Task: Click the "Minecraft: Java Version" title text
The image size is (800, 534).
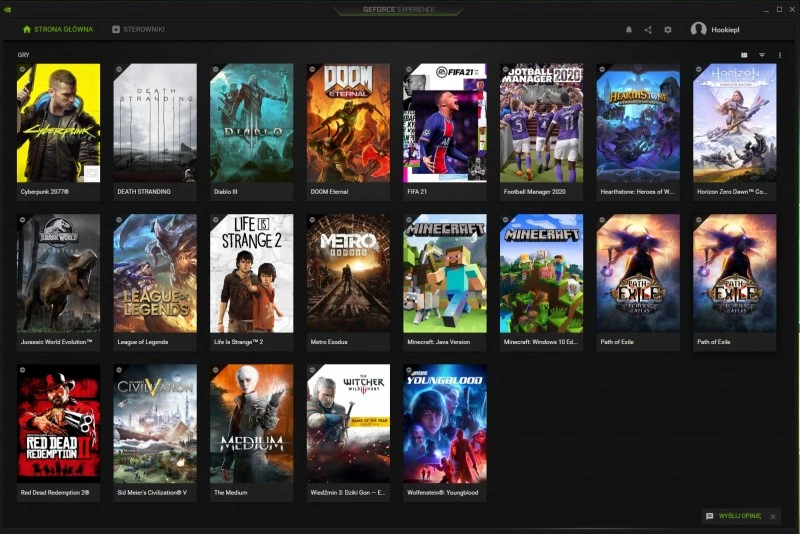Action: point(438,342)
